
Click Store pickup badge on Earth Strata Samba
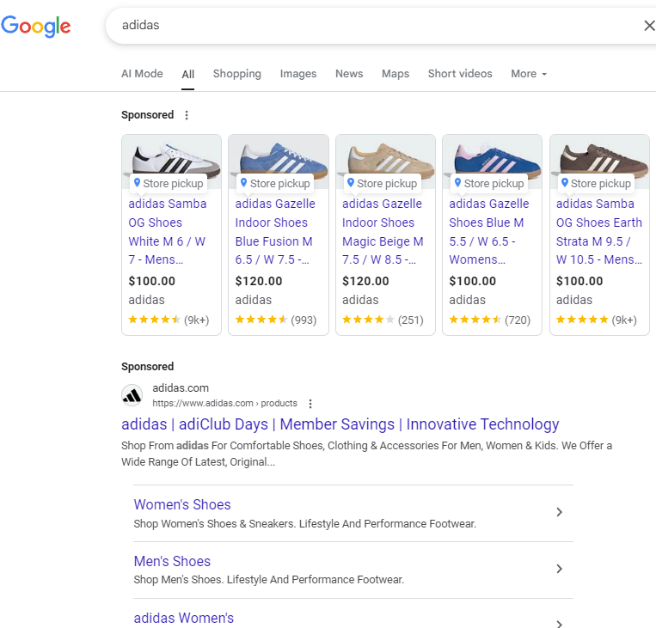point(597,183)
